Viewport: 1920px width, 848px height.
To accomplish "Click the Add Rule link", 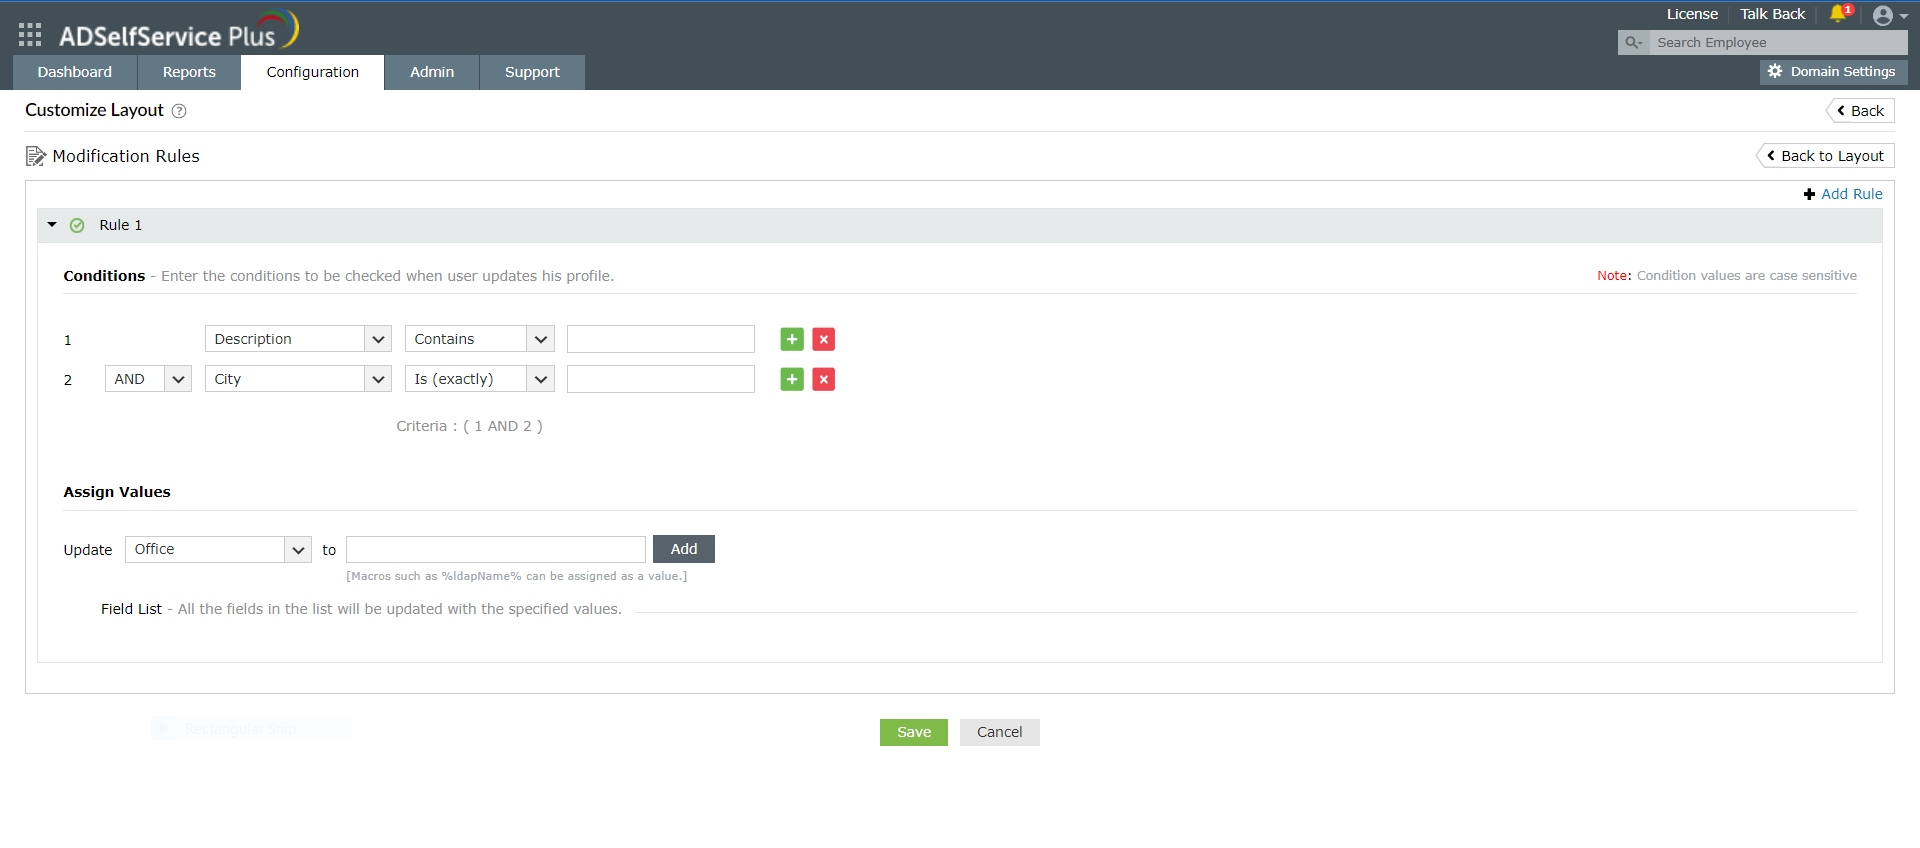I will (1843, 194).
